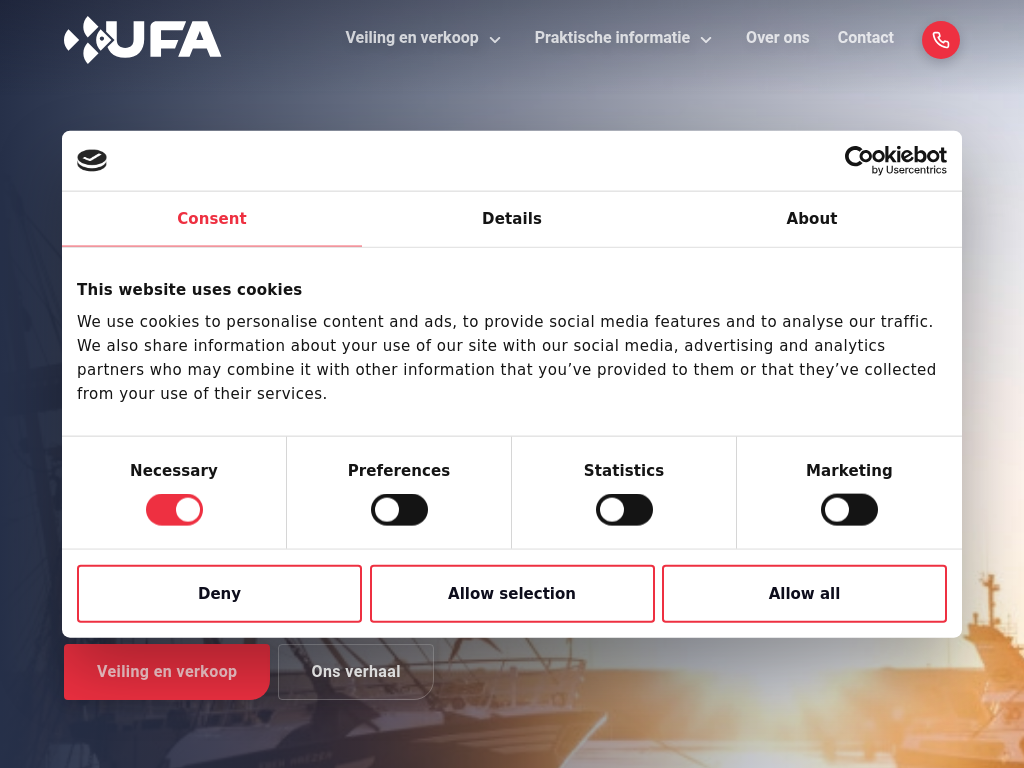Click the Allow selection button
Image resolution: width=1024 pixels, height=768 pixels.
512,594
